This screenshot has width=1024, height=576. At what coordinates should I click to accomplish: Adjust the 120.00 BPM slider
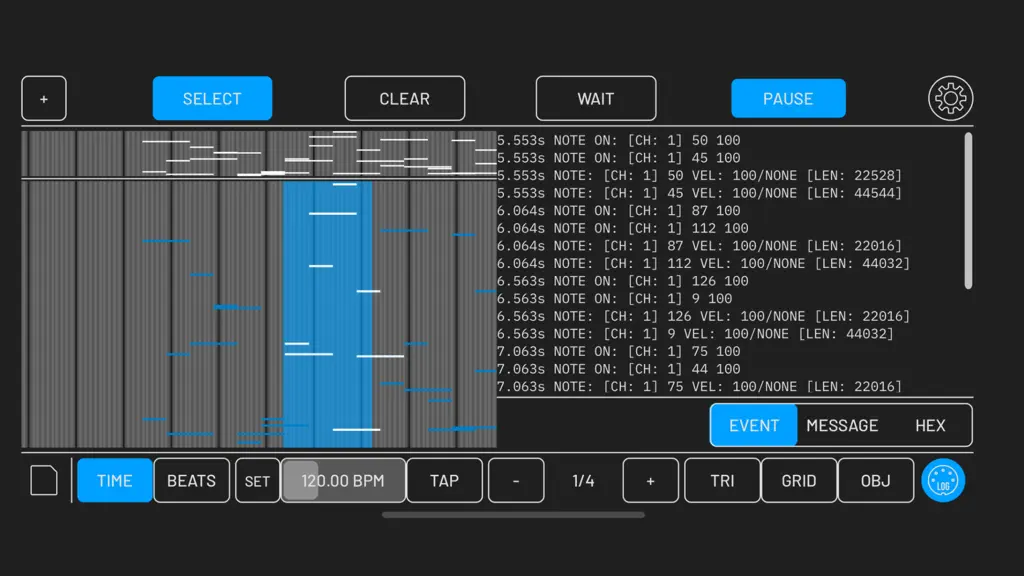(x=343, y=481)
